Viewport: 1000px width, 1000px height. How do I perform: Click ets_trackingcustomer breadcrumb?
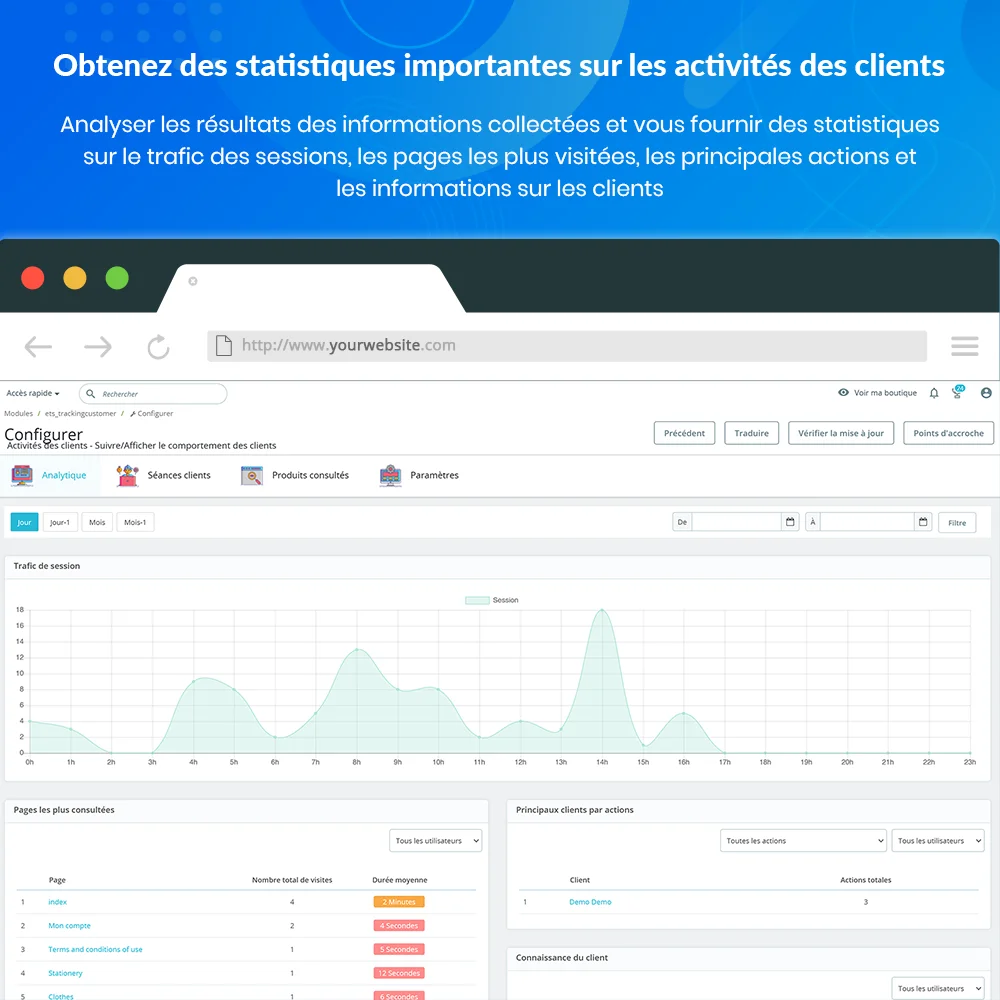[x=80, y=413]
